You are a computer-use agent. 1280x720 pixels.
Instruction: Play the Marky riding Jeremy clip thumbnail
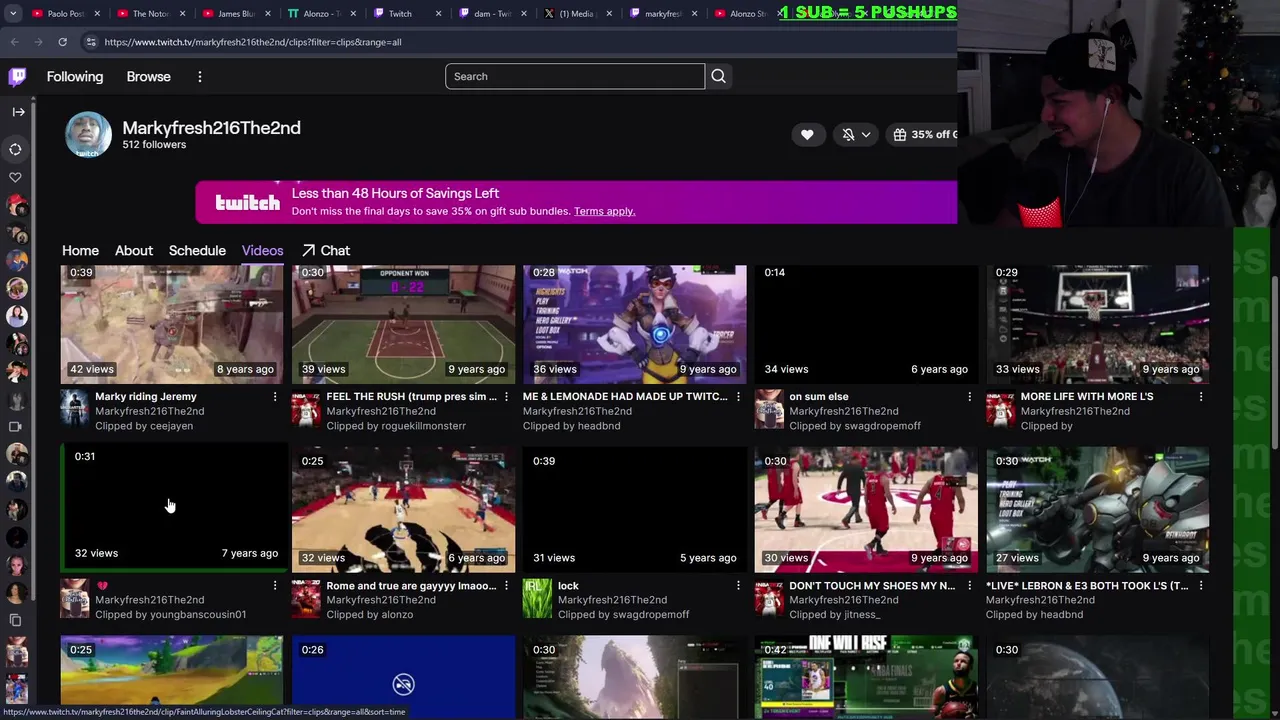(172, 324)
